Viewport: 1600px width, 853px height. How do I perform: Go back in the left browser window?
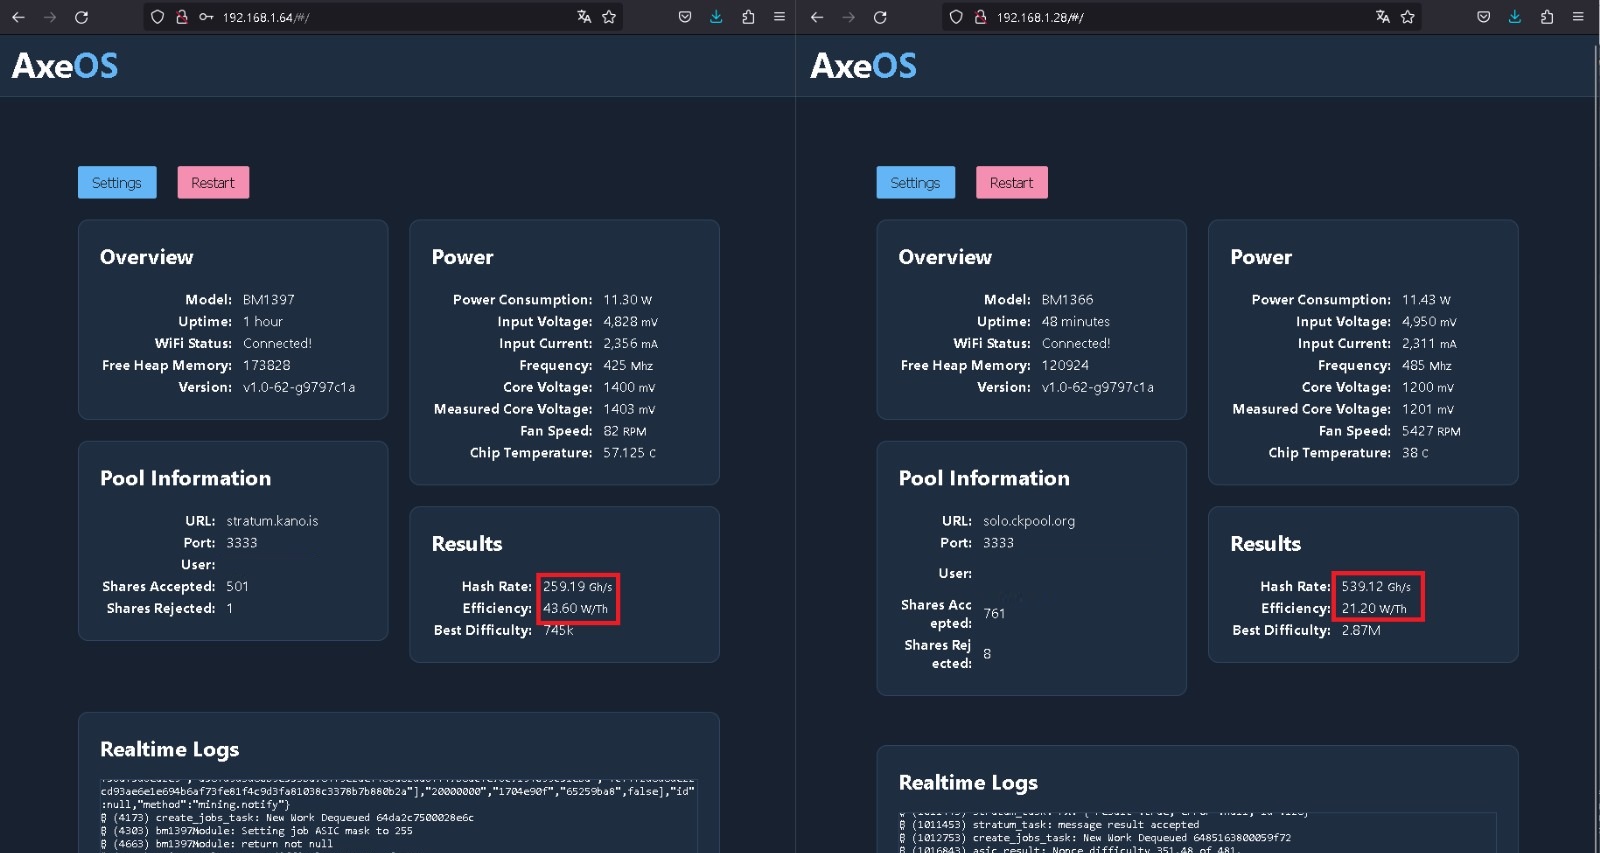[18, 17]
